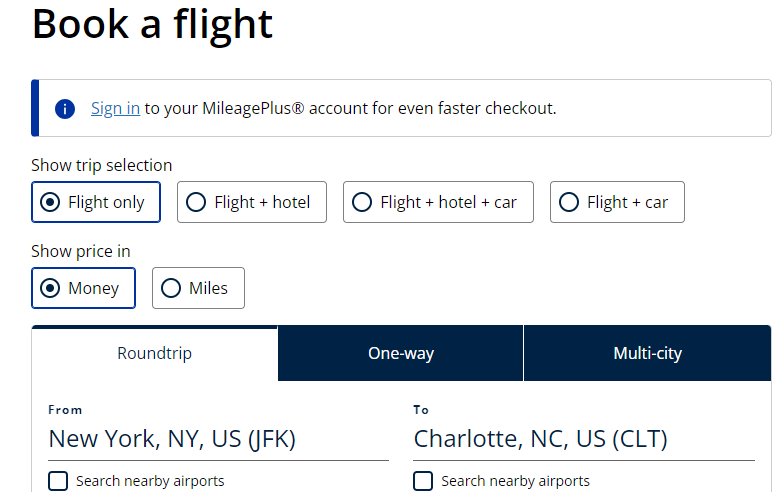Pick the Flight + car option
Screen dimensions: 776x492
(x=616, y=202)
